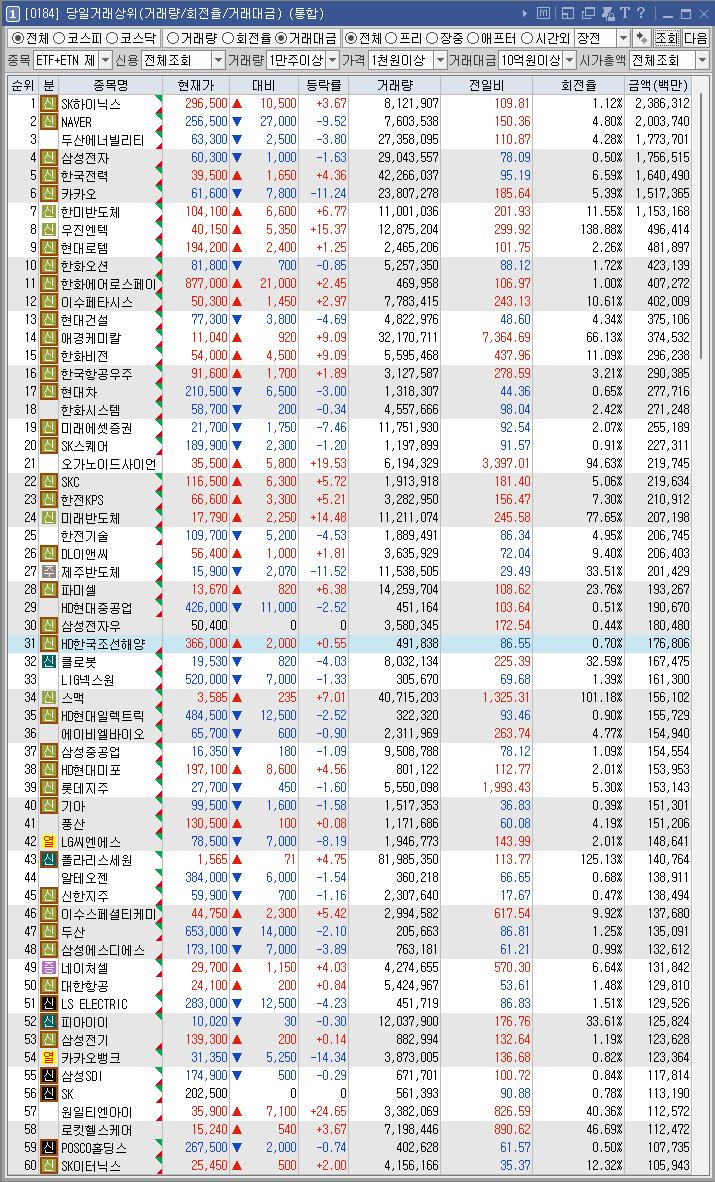
Task: Click the 신 badge in the 삼성SDI row
Action: coord(49,1076)
